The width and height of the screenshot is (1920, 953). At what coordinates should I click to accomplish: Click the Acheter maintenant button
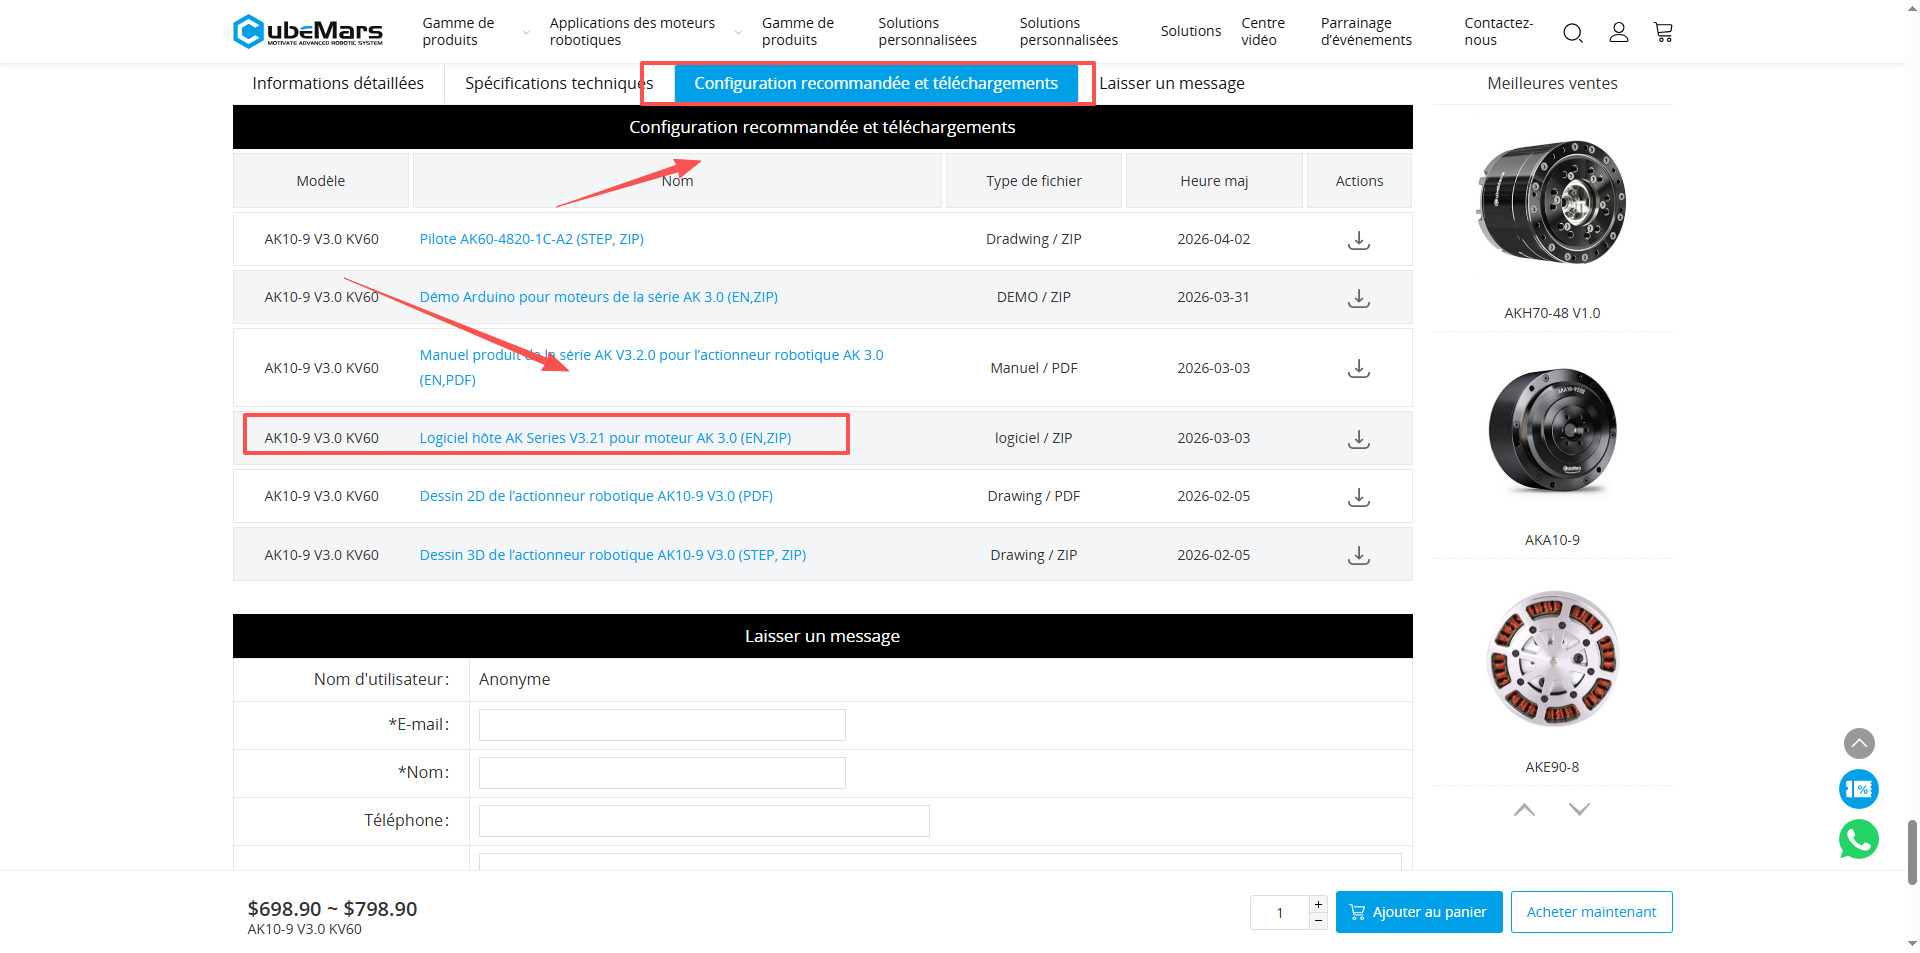pos(1591,912)
